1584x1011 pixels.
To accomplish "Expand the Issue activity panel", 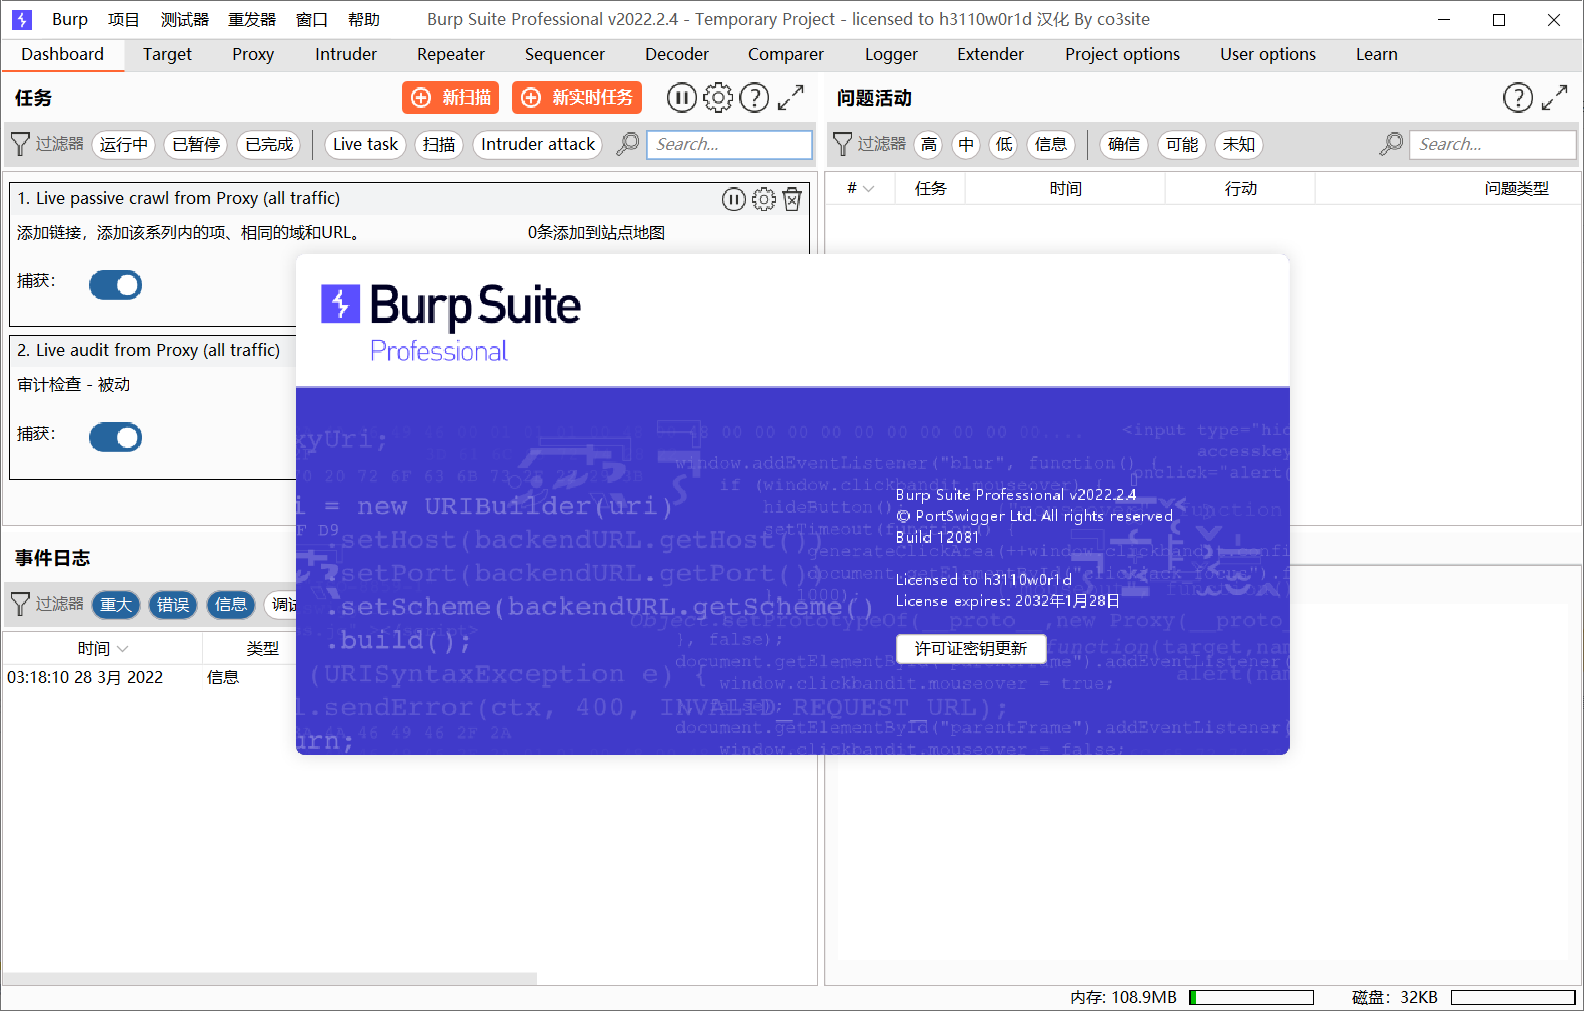I will point(1555,97).
